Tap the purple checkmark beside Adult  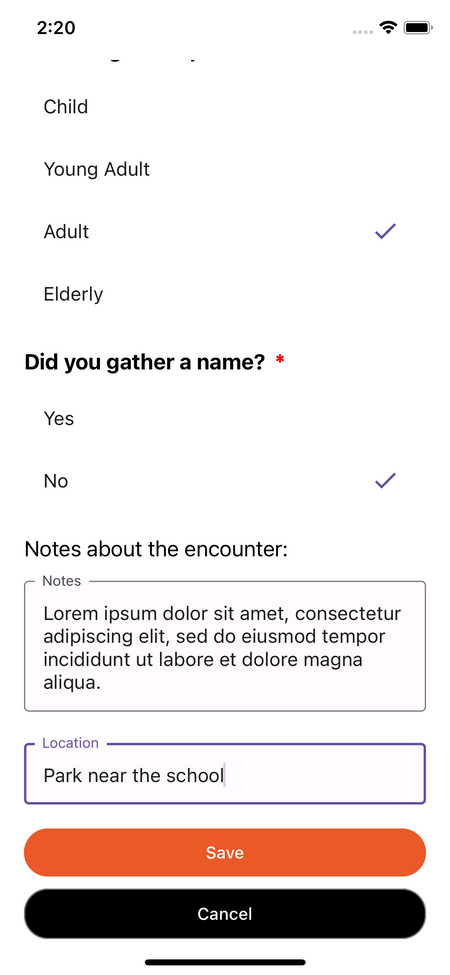(x=385, y=231)
